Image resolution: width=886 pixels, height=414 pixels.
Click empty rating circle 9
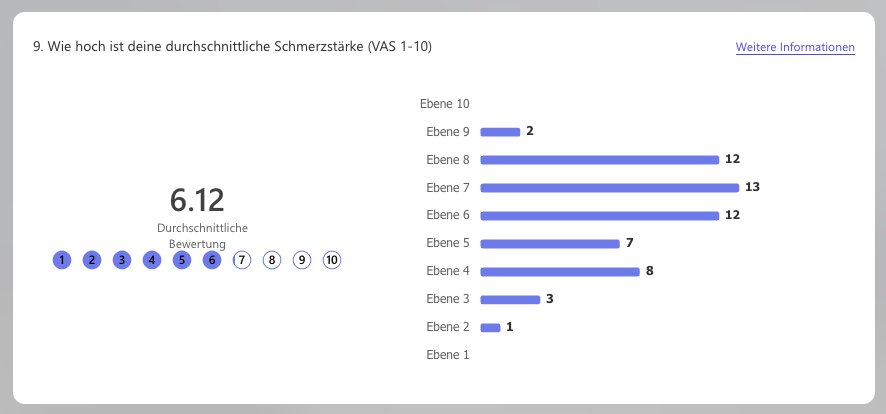[x=302, y=260]
